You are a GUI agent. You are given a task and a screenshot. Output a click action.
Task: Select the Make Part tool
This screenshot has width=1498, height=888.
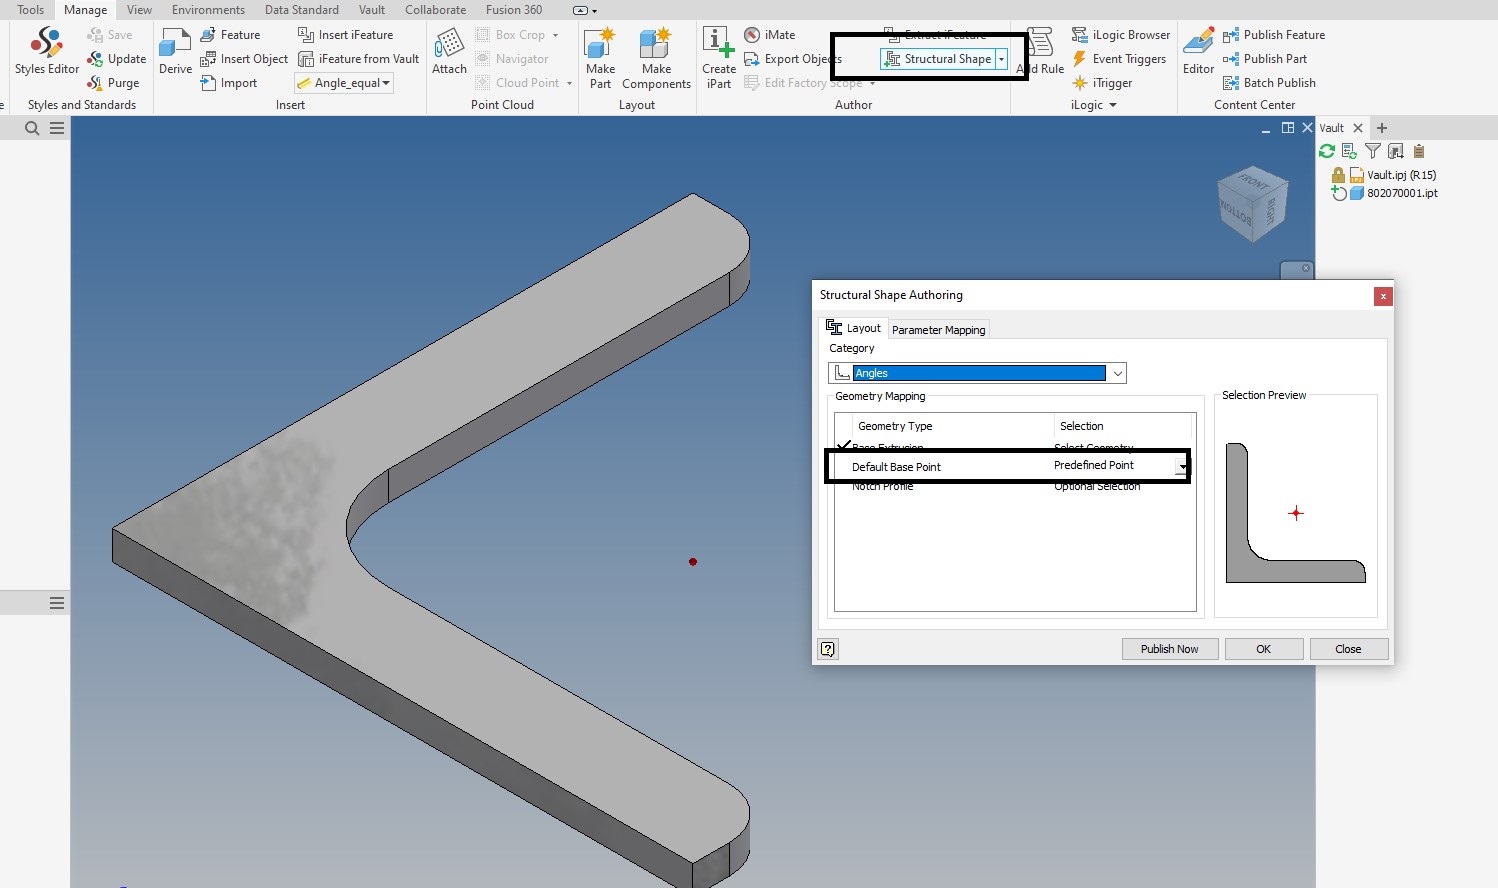pos(600,58)
